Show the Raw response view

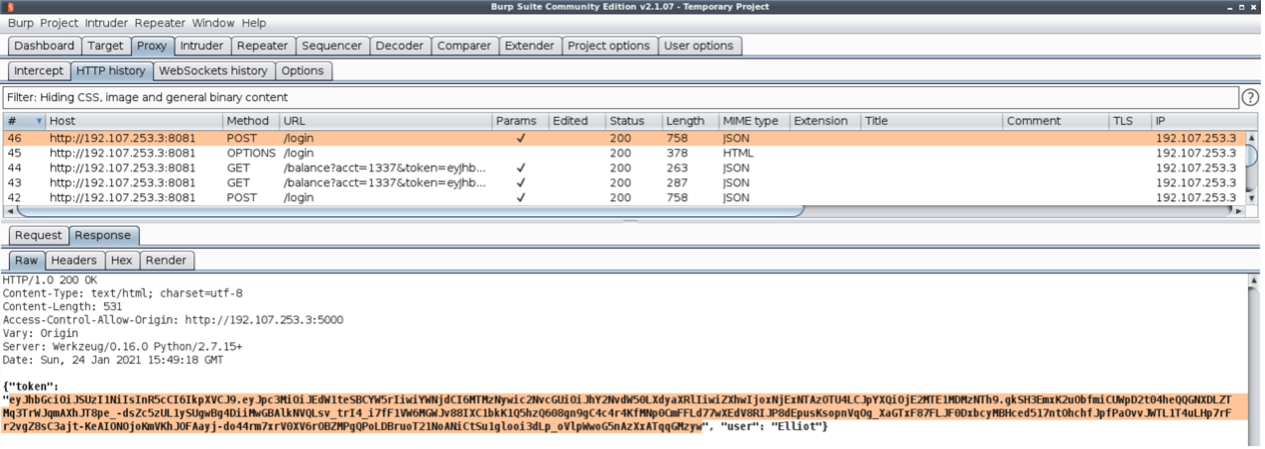point(27,260)
